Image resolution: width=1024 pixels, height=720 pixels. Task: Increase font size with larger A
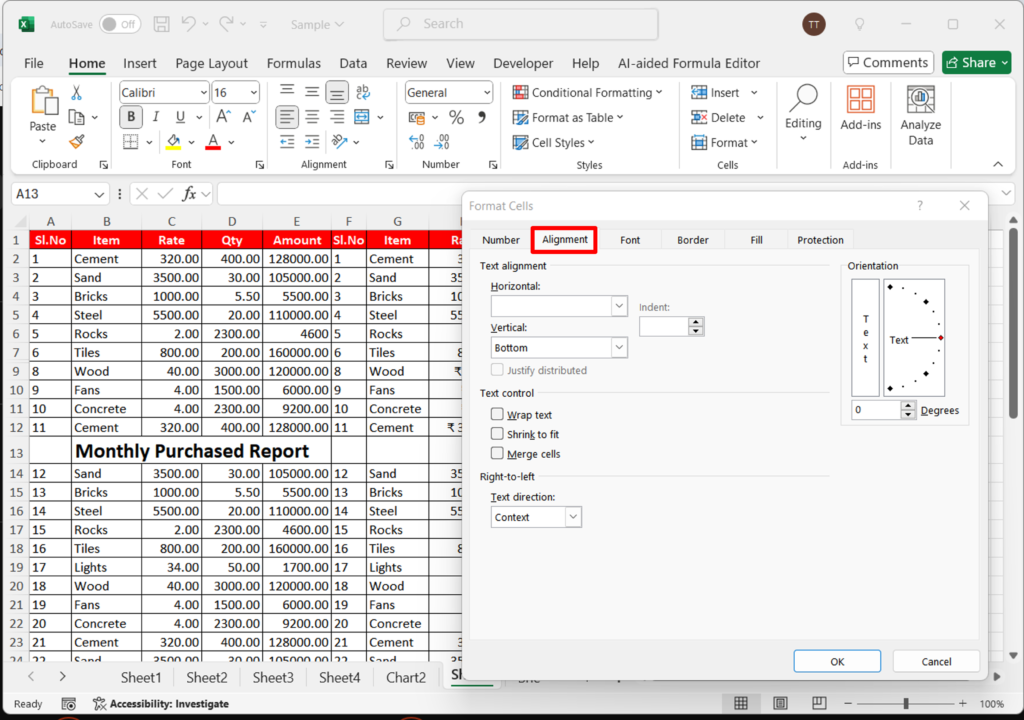[x=223, y=117]
